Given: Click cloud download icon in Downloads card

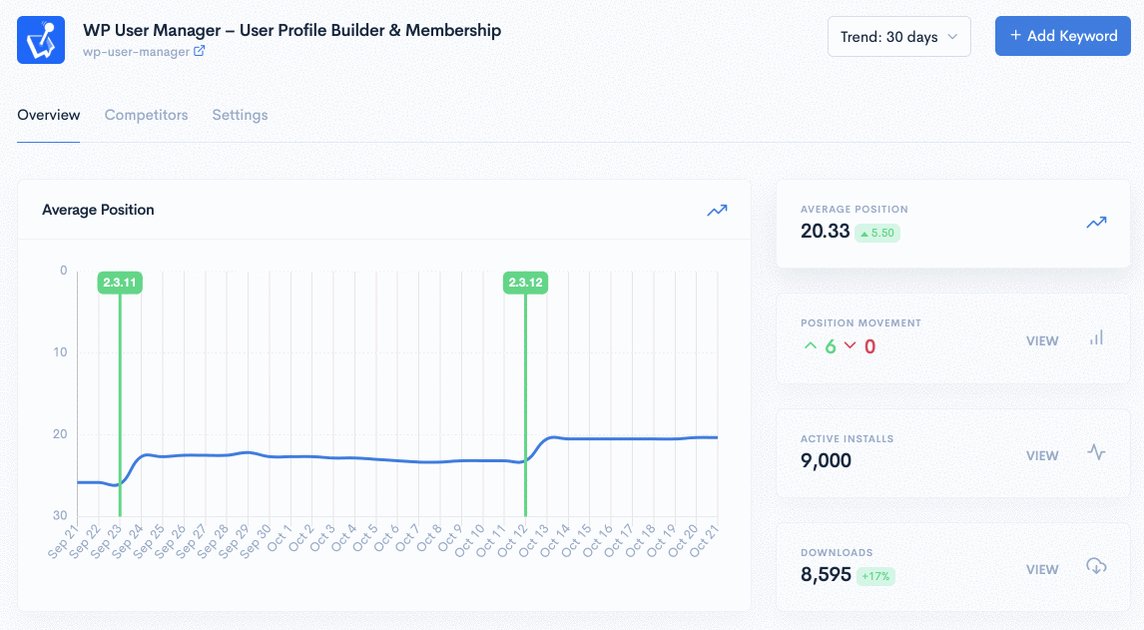Looking at the screenshot, I should click(1096, 566).
